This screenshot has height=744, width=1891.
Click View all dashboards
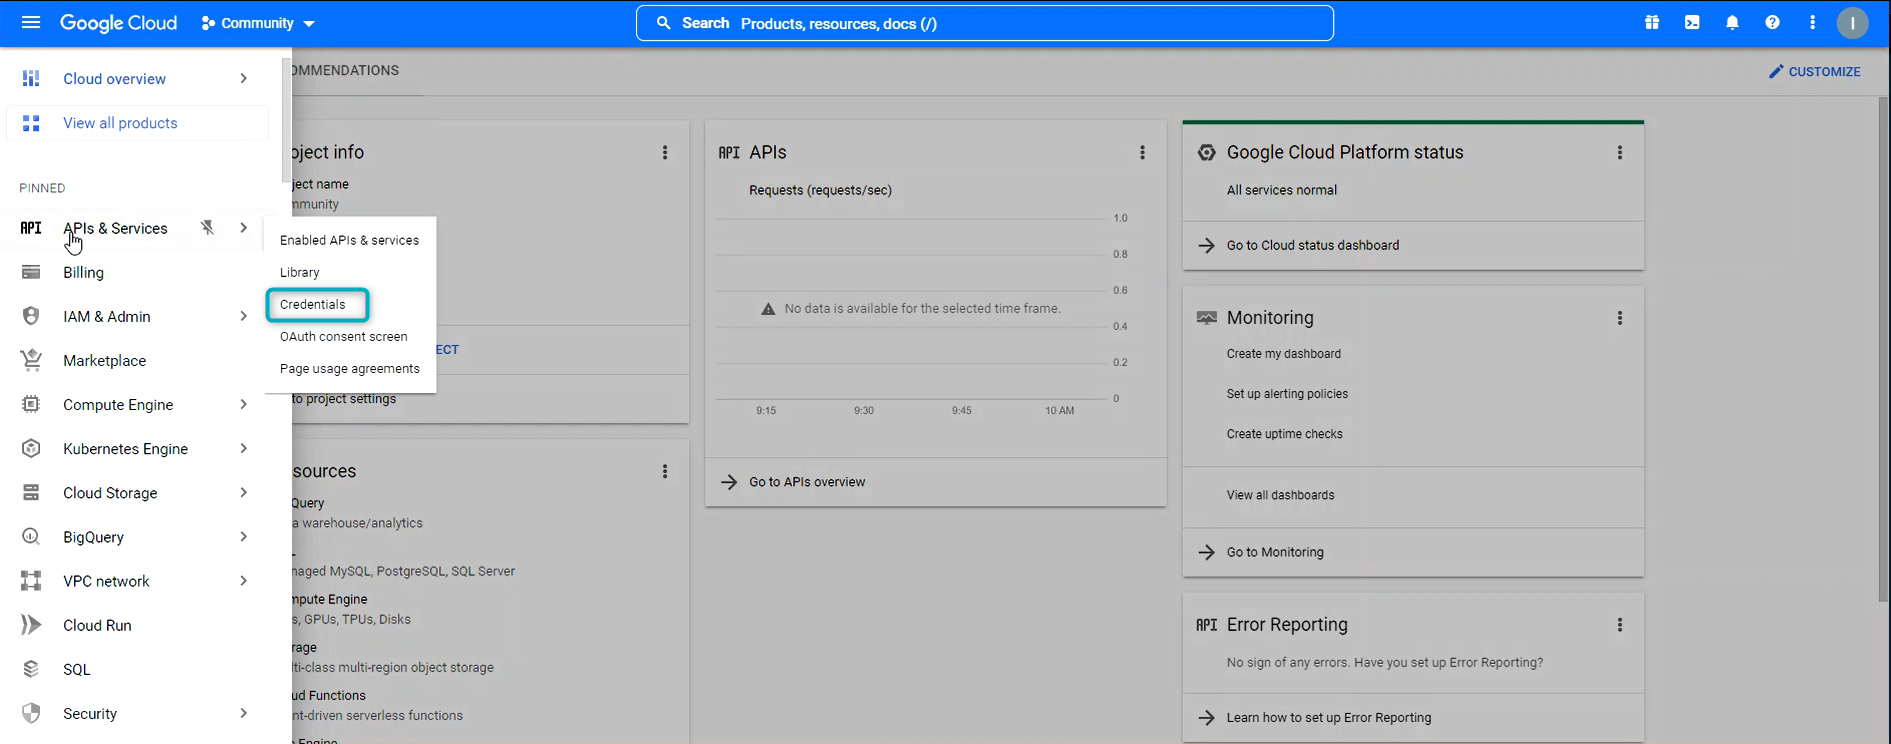click(x=1281, y=495)
